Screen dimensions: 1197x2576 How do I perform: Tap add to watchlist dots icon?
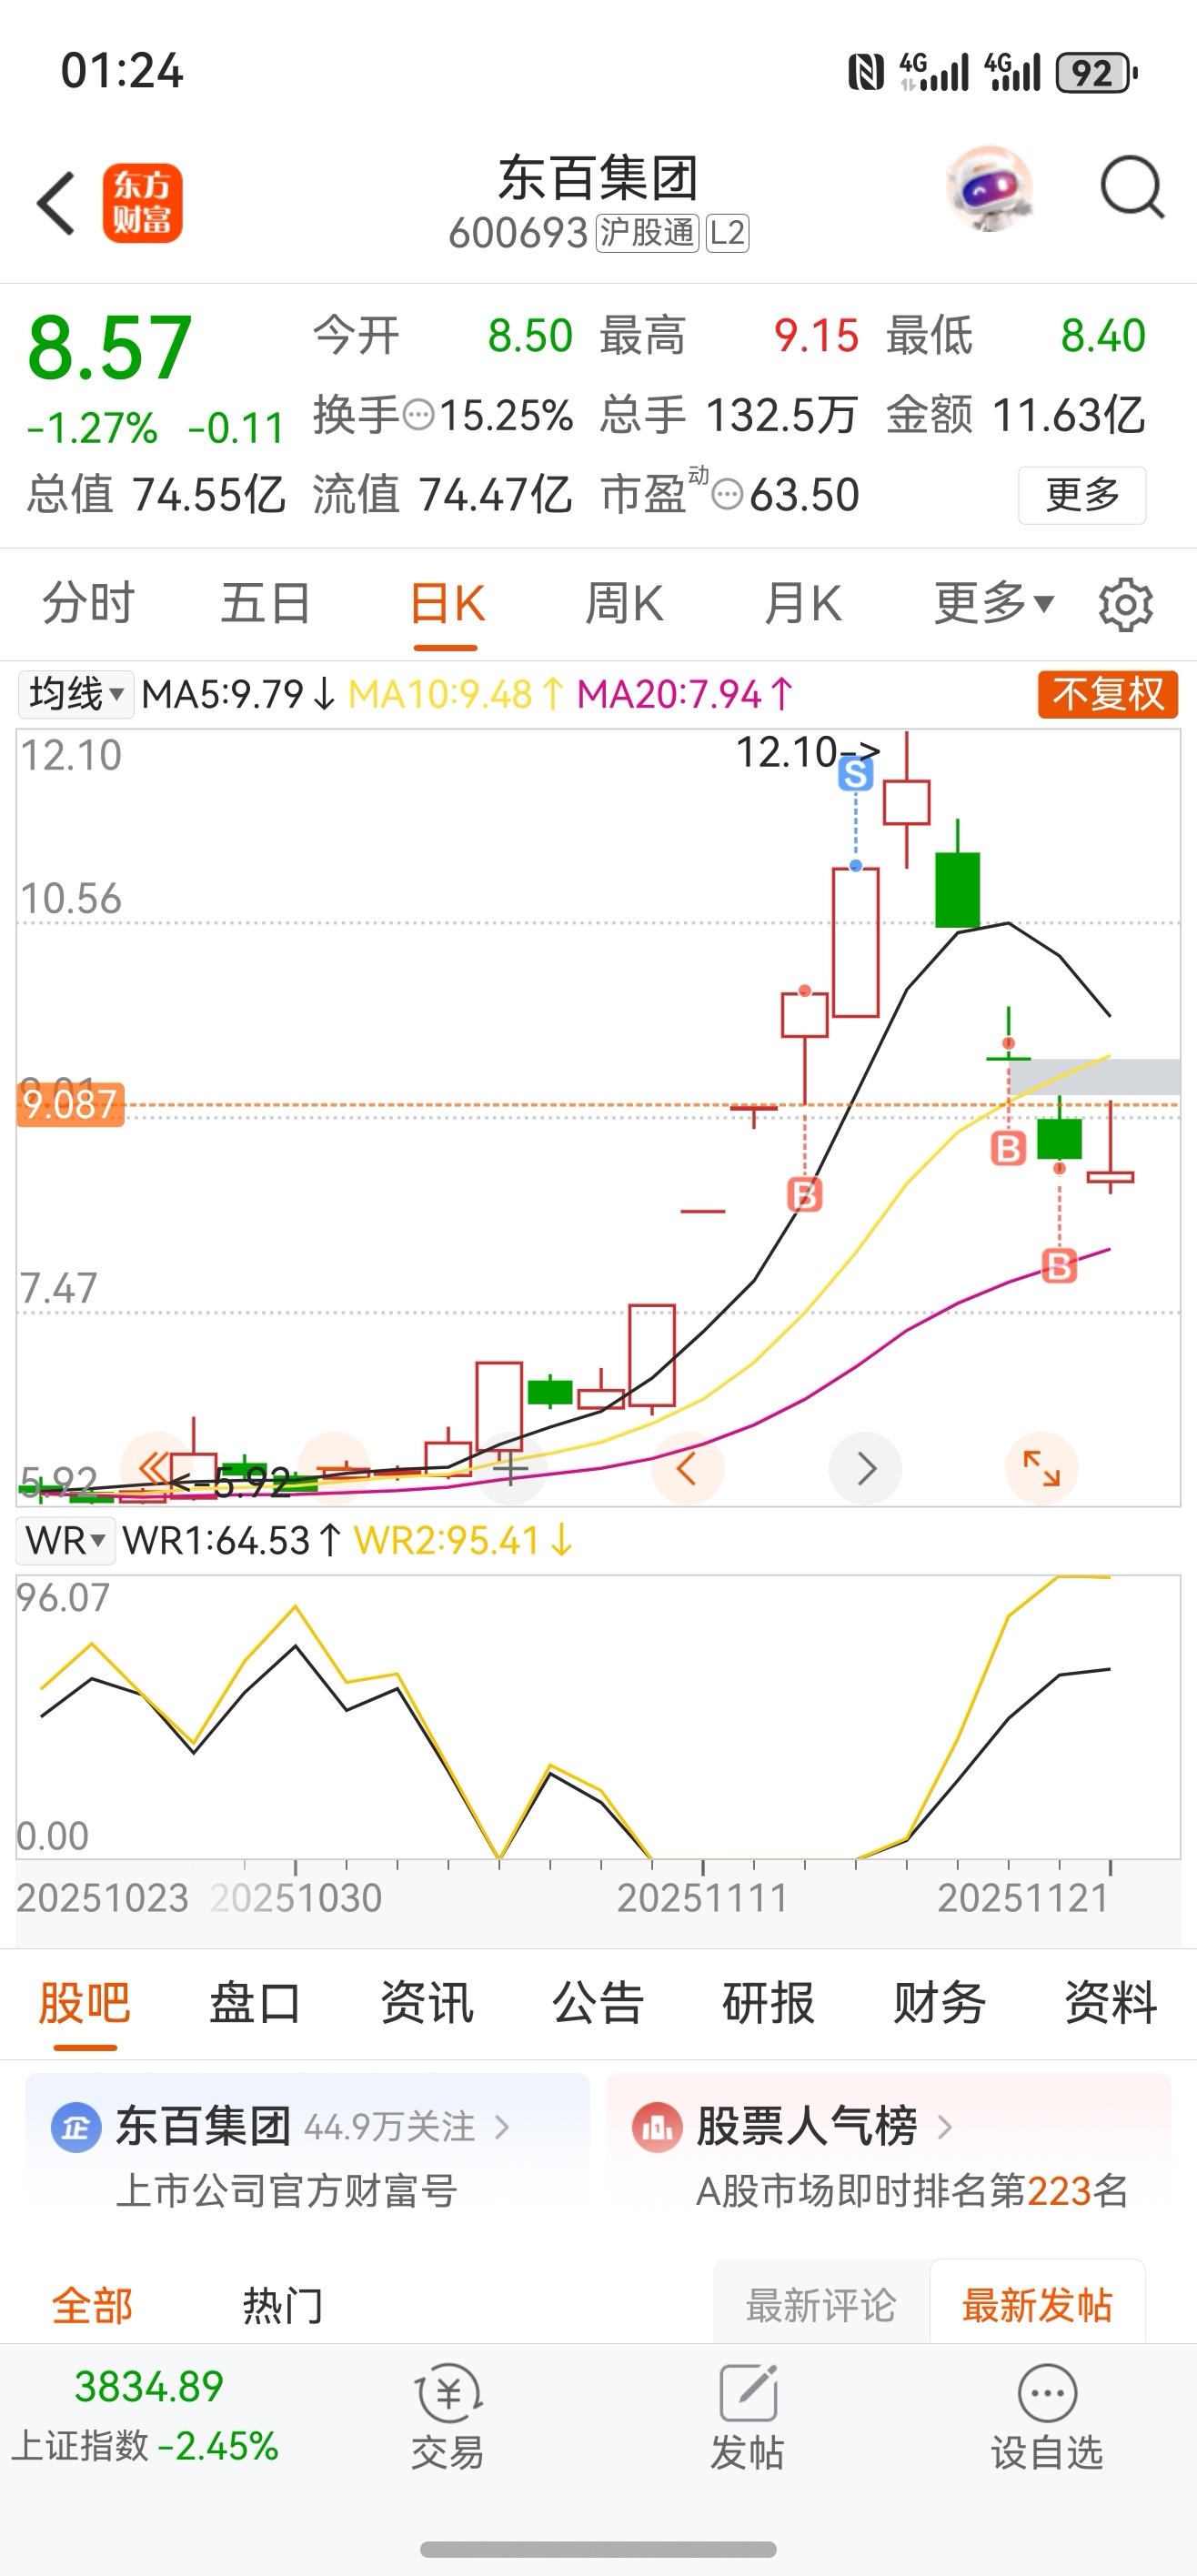tap(1047, 2393)
